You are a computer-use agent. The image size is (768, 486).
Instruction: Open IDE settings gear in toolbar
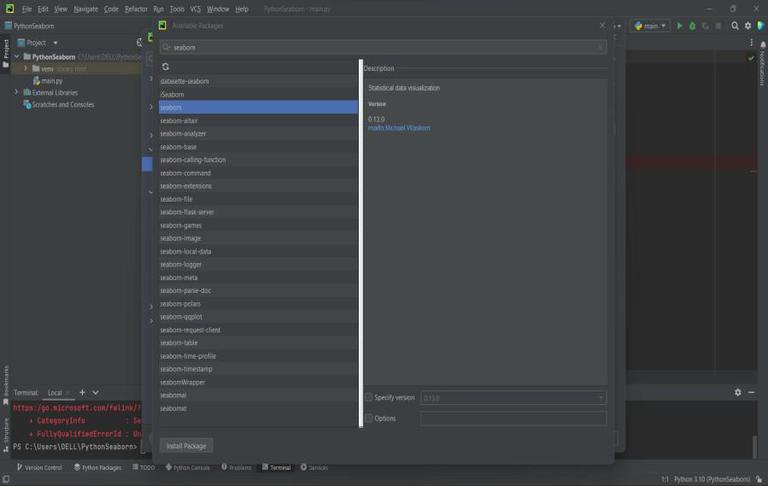click(748, 26)
